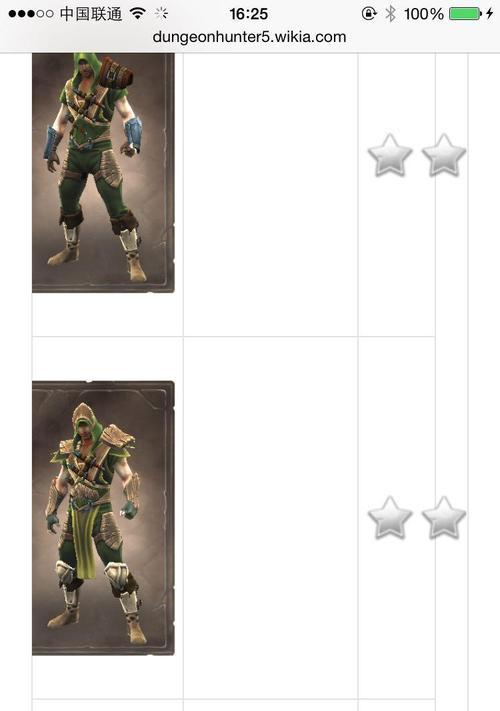Tap the cellular signal strength dots

click(30, 14)
